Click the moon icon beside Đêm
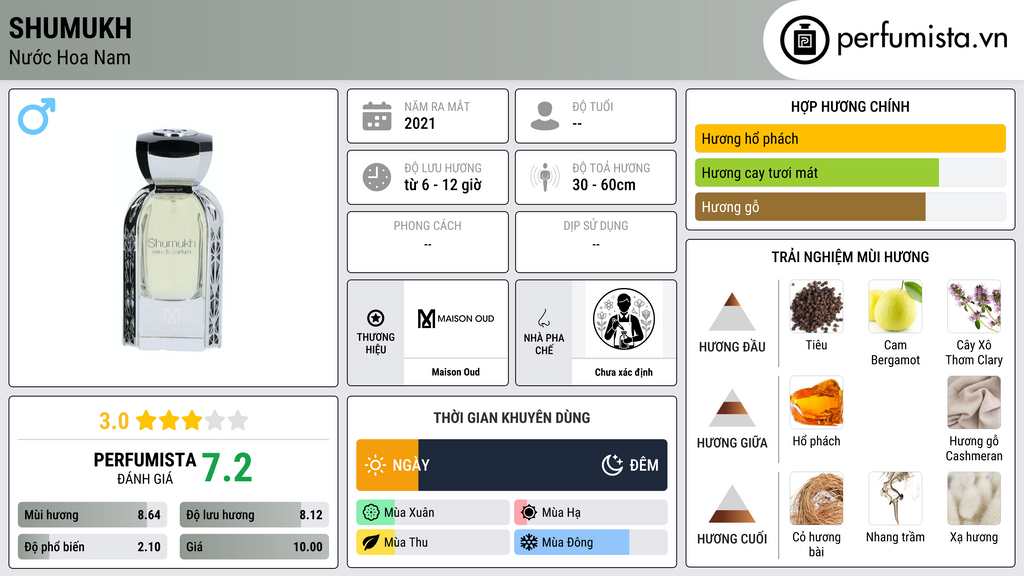Viewport: 1024px width, 576px height. pos(612,465)
